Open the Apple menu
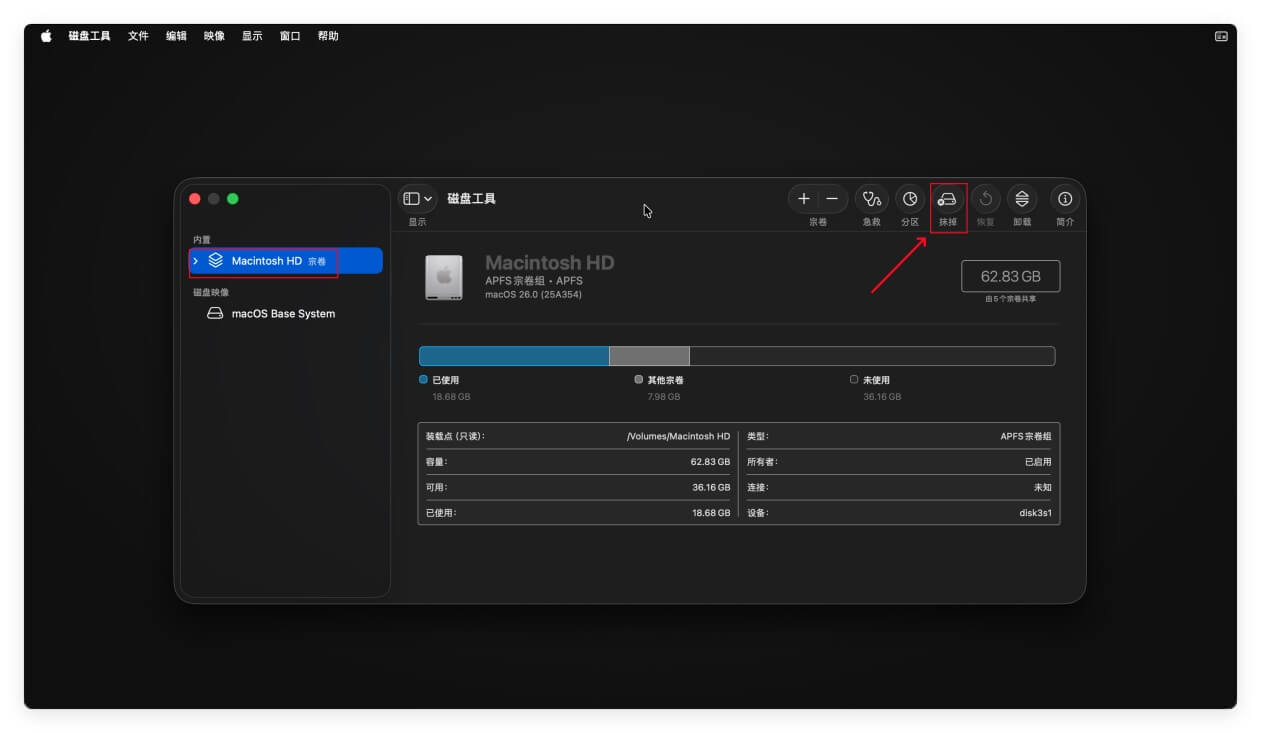 46,36
